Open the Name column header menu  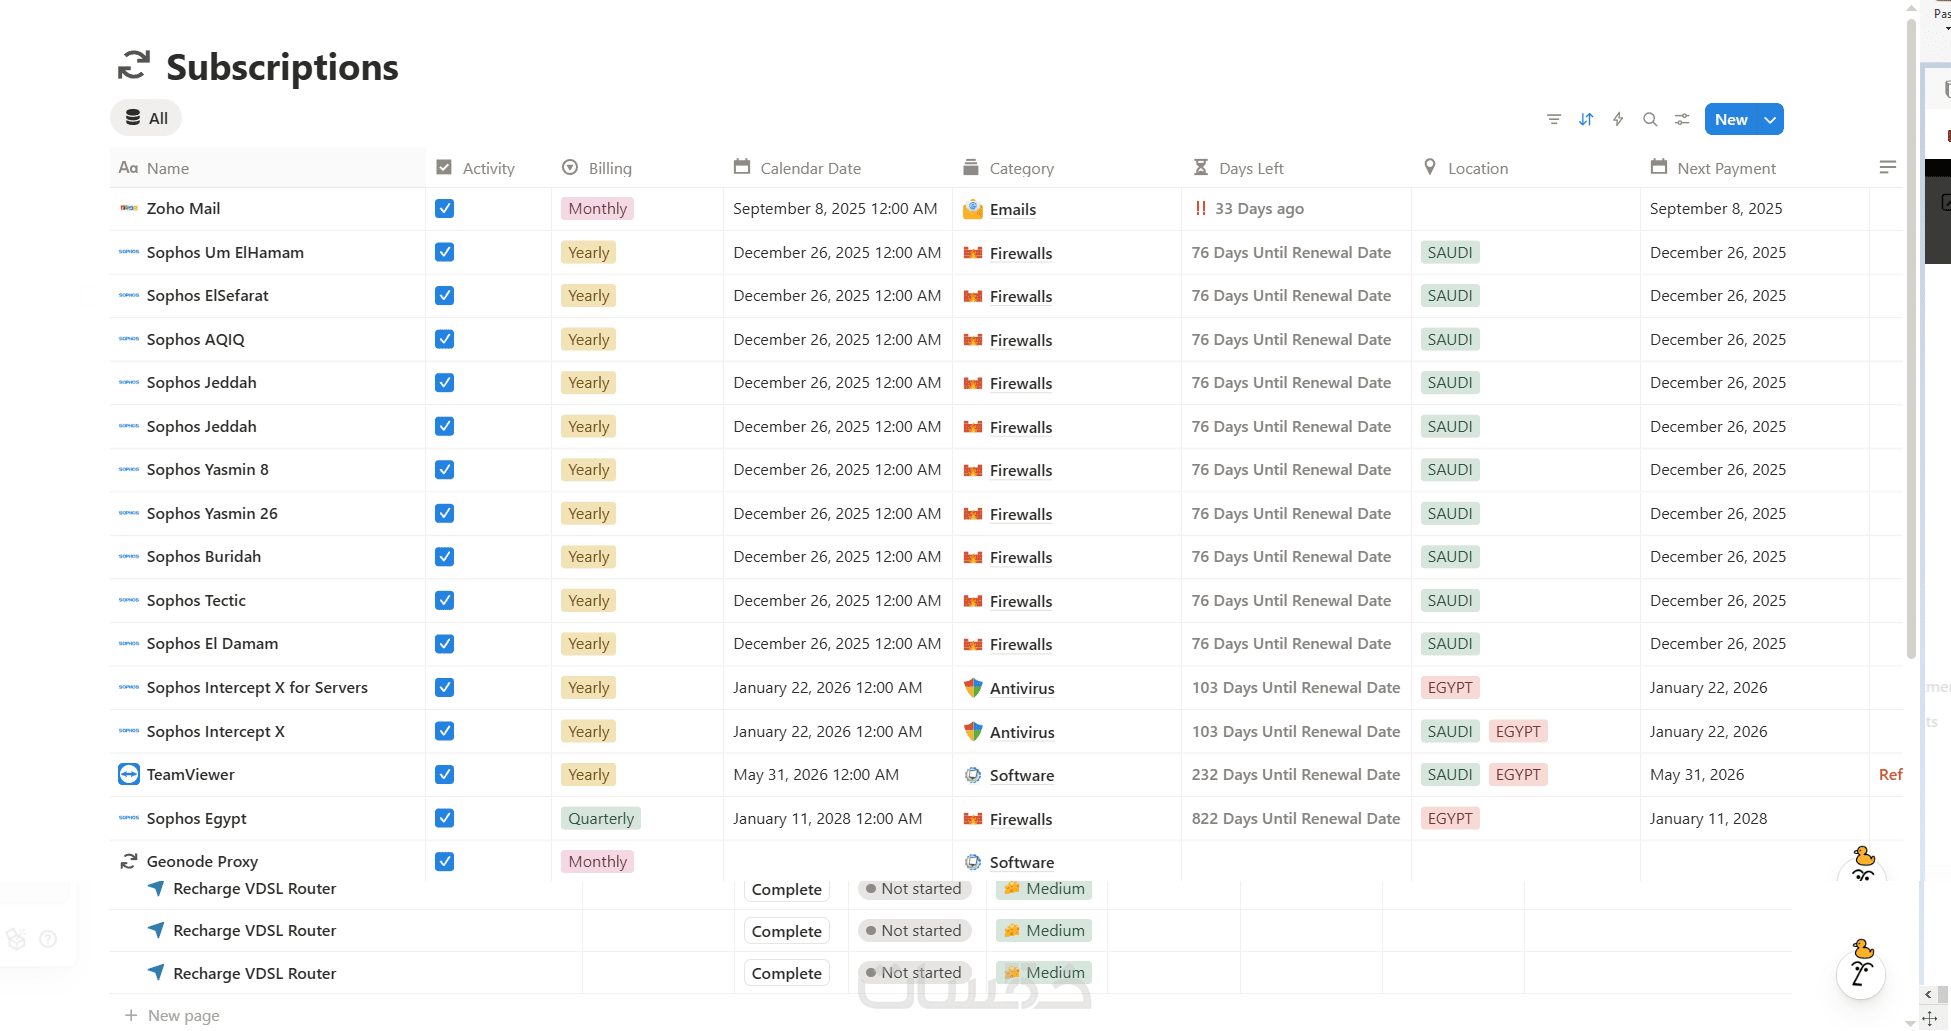point(268,168)
